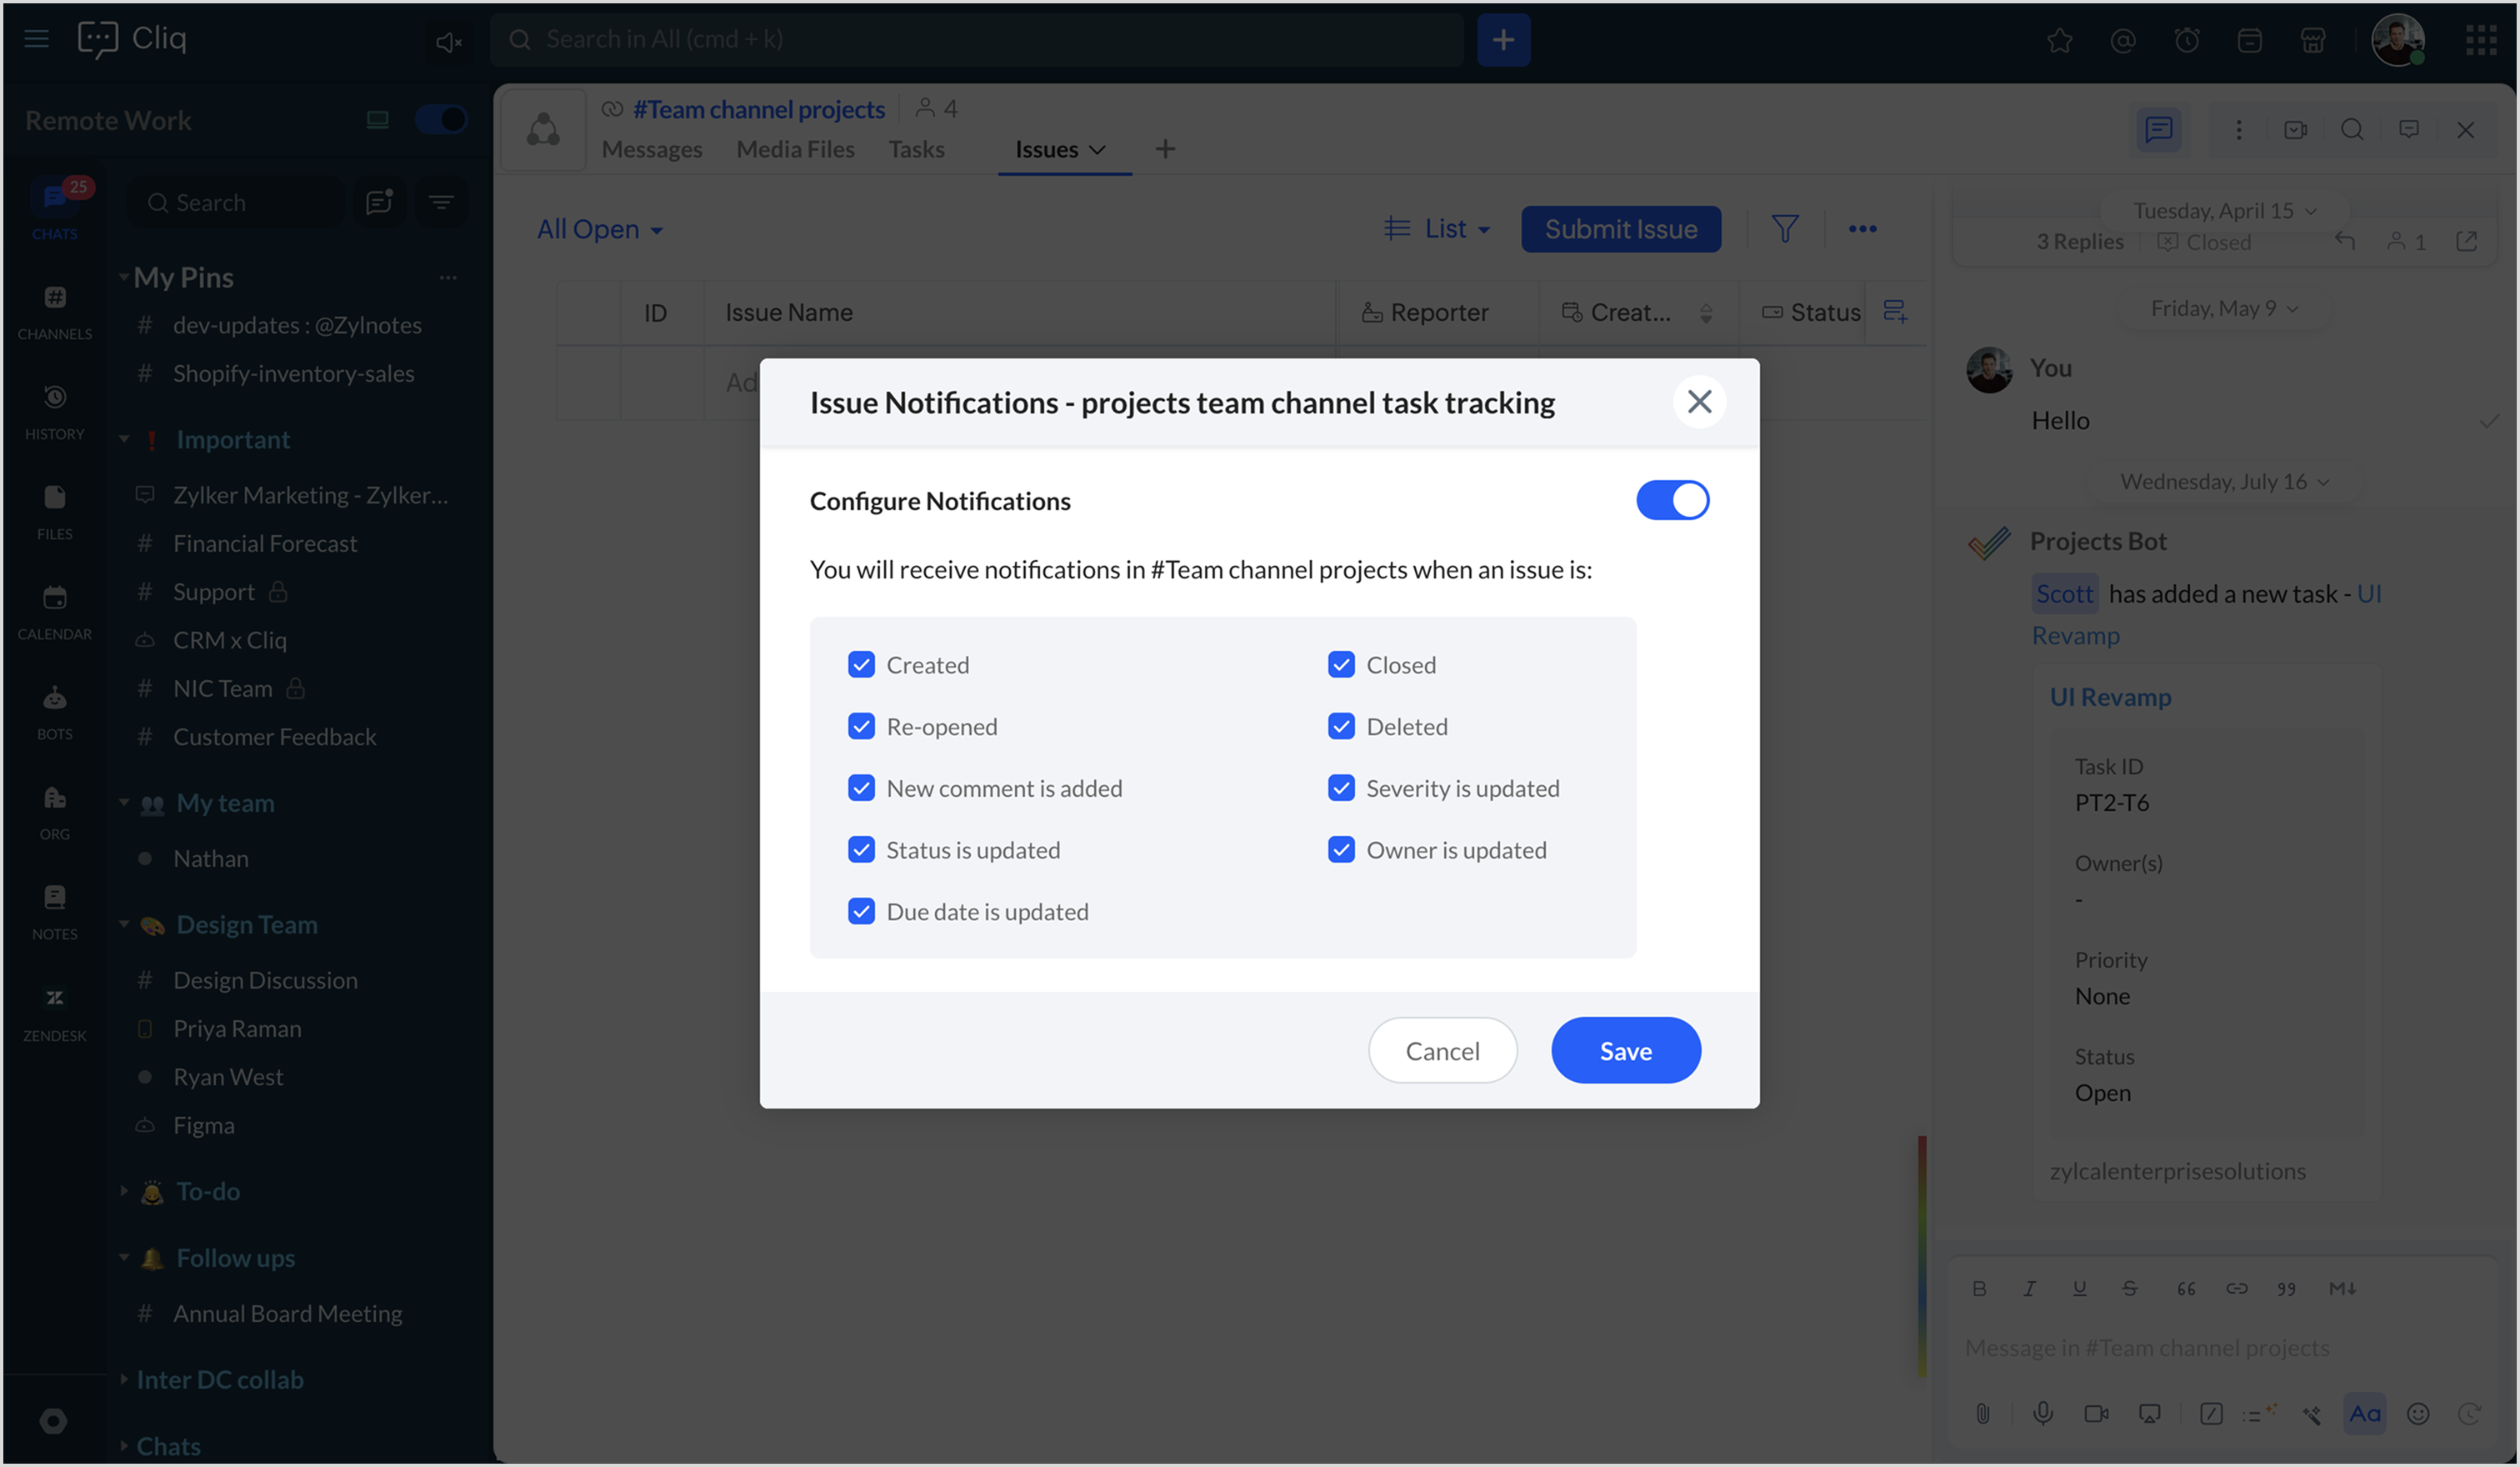Open Chats in left sidebar

point(54,209)
